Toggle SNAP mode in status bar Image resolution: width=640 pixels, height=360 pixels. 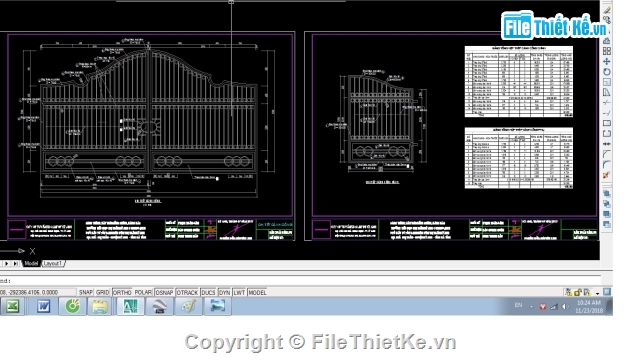(x=86, y=292)
